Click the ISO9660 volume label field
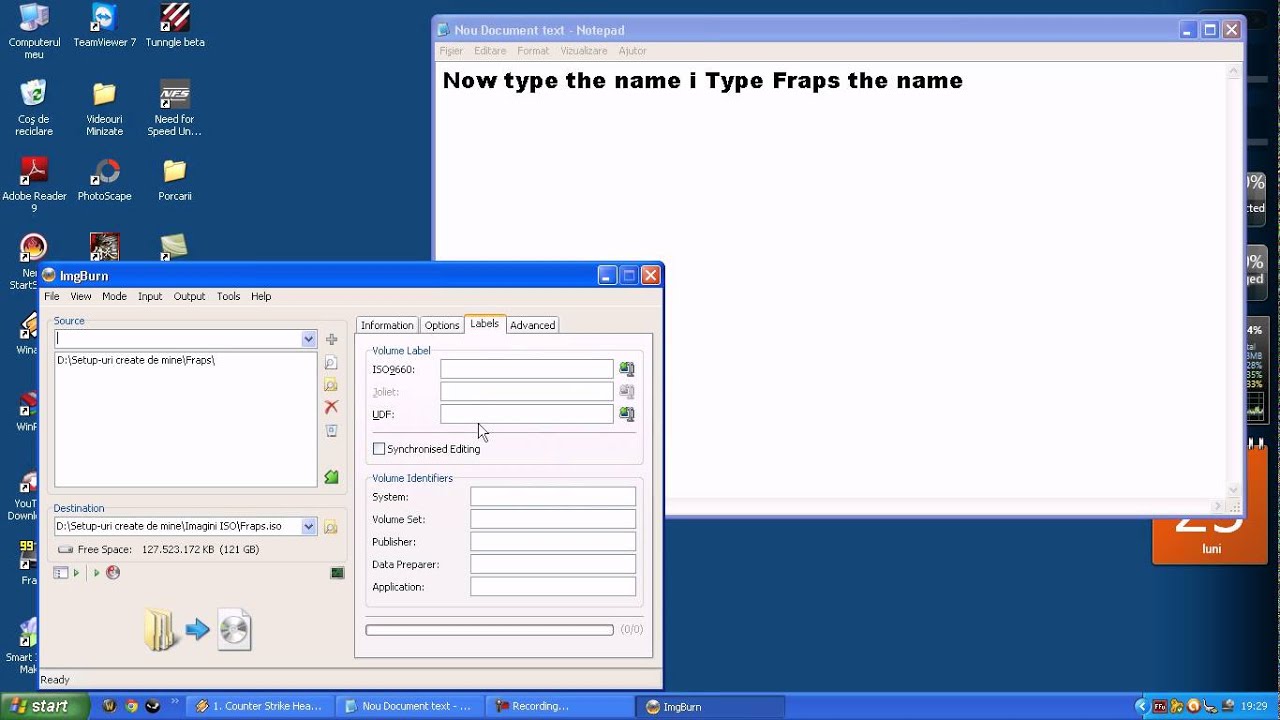Screen dimensions: 1280x720 pyautogui.click(x=527, y=369)
